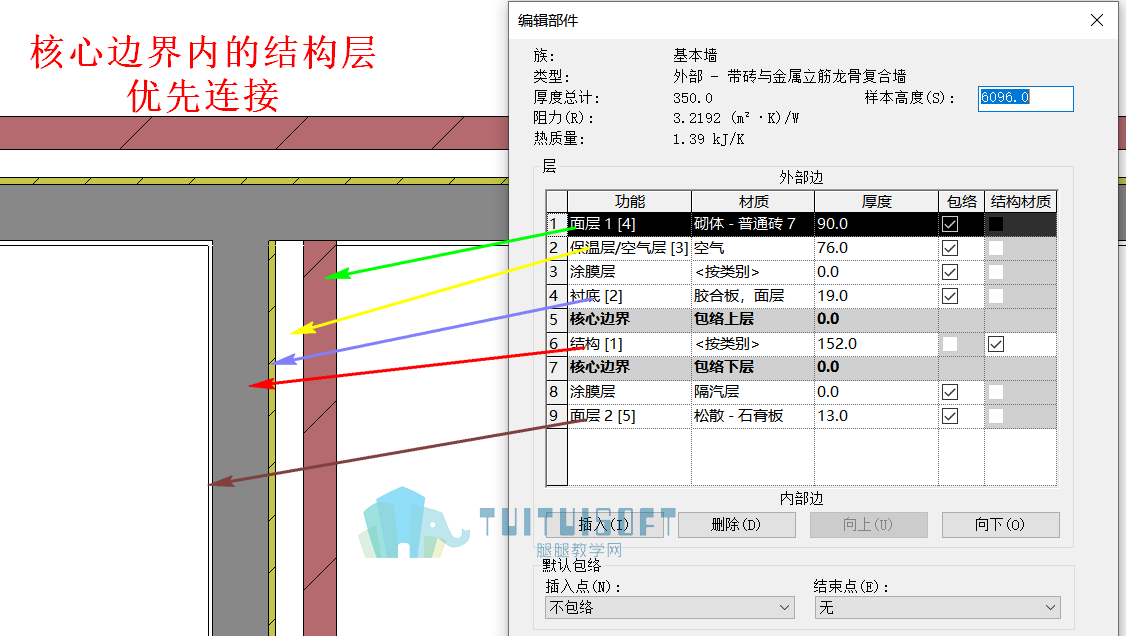Toggle 结构材质 checkbox for 面层 1 [4] row
This screenshot has height=636, width=1126.
point(995,224)
